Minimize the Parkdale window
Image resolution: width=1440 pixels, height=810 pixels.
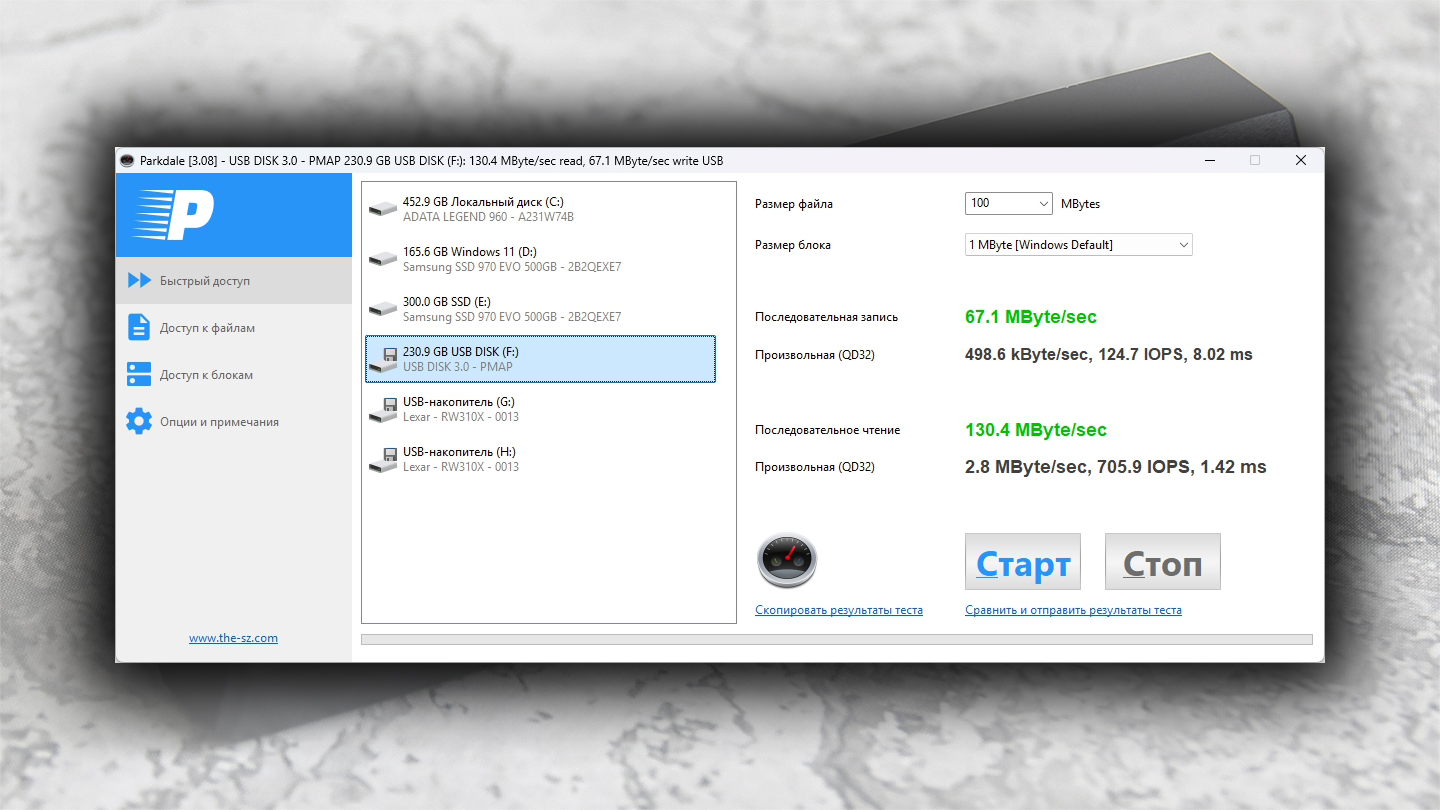(1210, 161)
